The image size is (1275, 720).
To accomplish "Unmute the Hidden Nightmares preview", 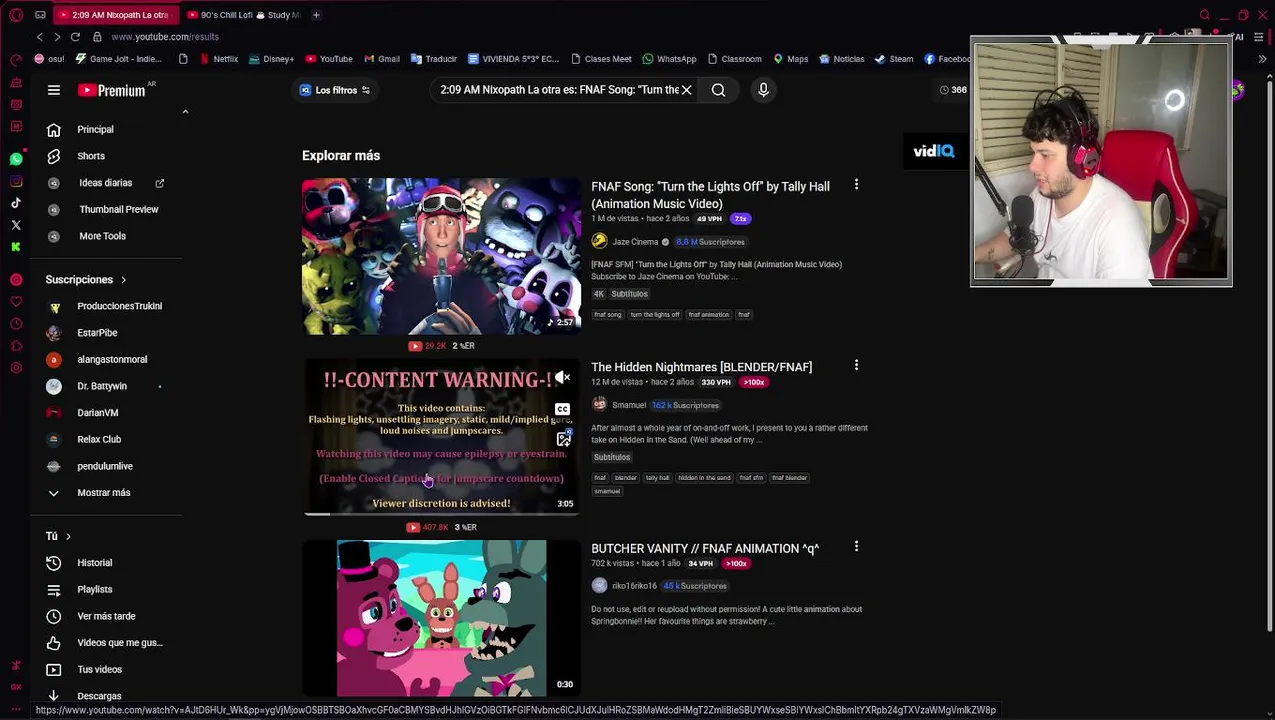I will tap(563, 378).
